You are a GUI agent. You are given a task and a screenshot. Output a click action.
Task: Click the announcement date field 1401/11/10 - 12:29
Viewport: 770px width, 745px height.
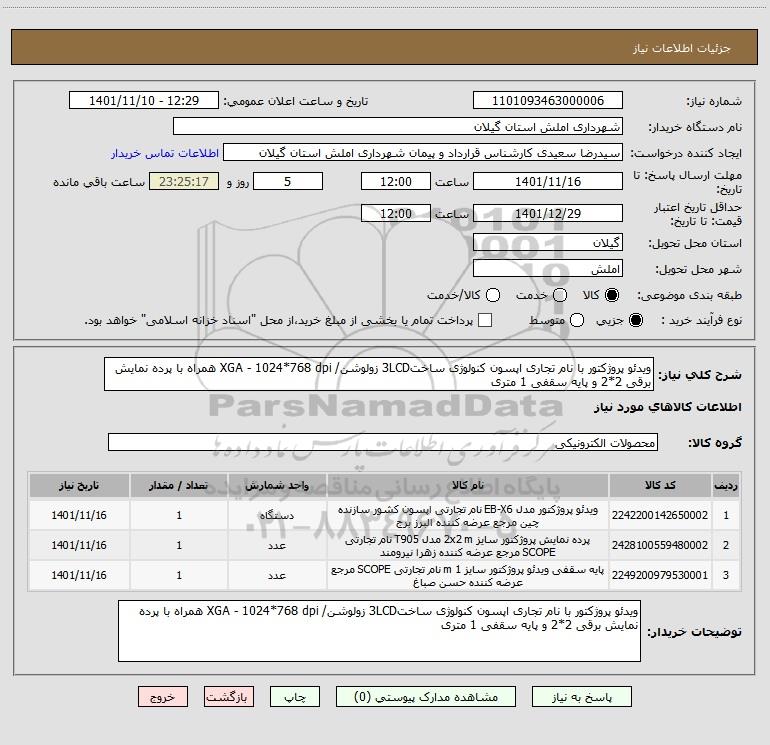144,101
